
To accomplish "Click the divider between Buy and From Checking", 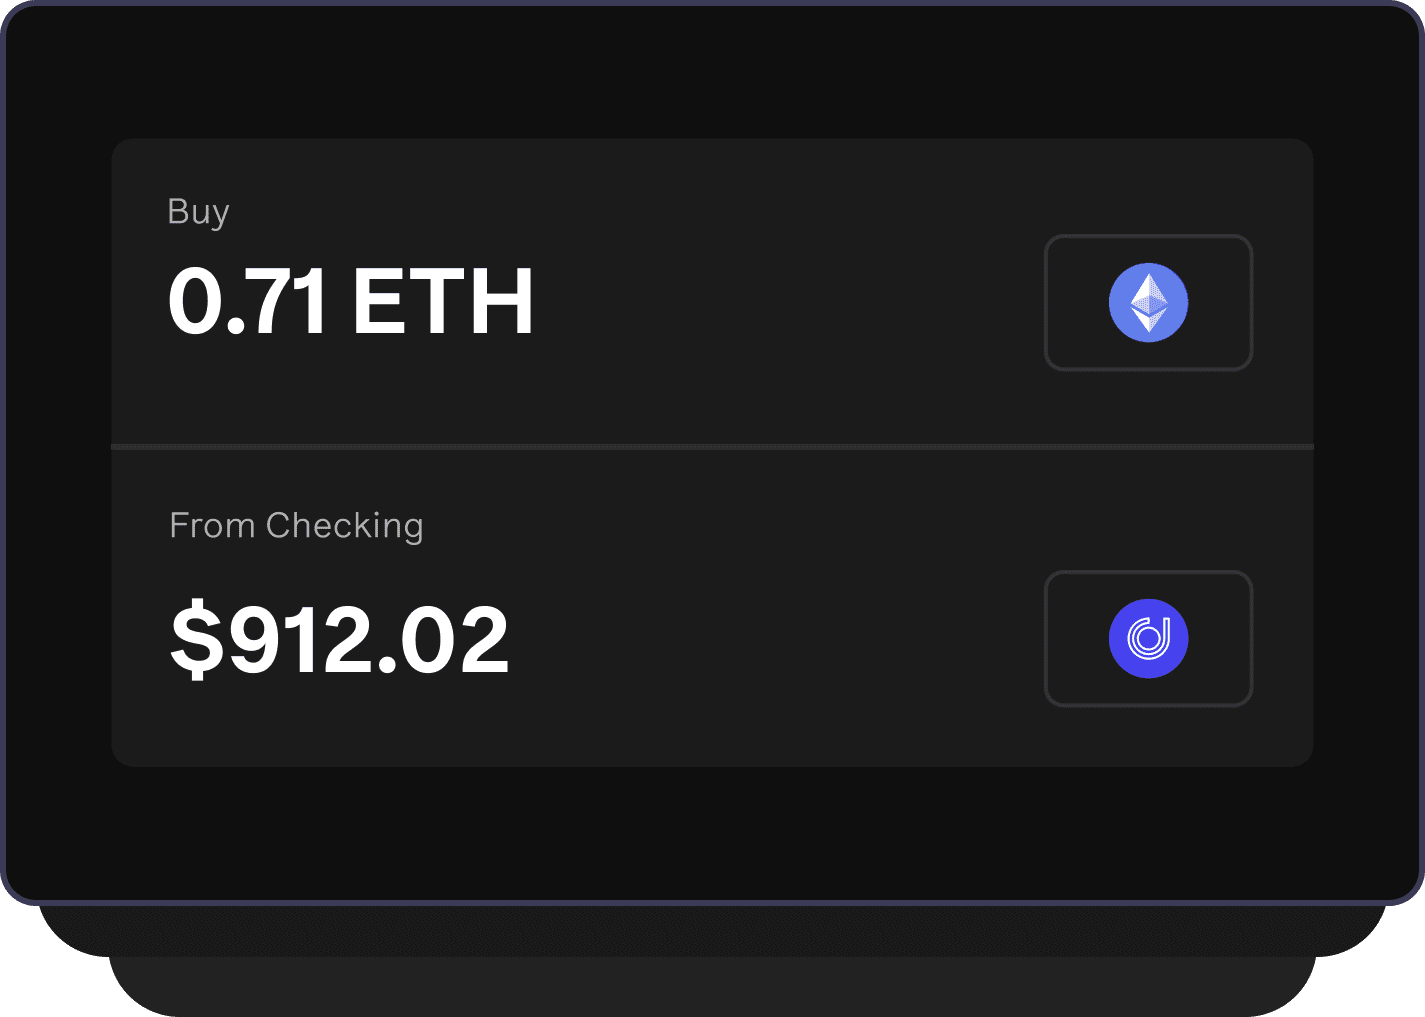I will (712, 447).
